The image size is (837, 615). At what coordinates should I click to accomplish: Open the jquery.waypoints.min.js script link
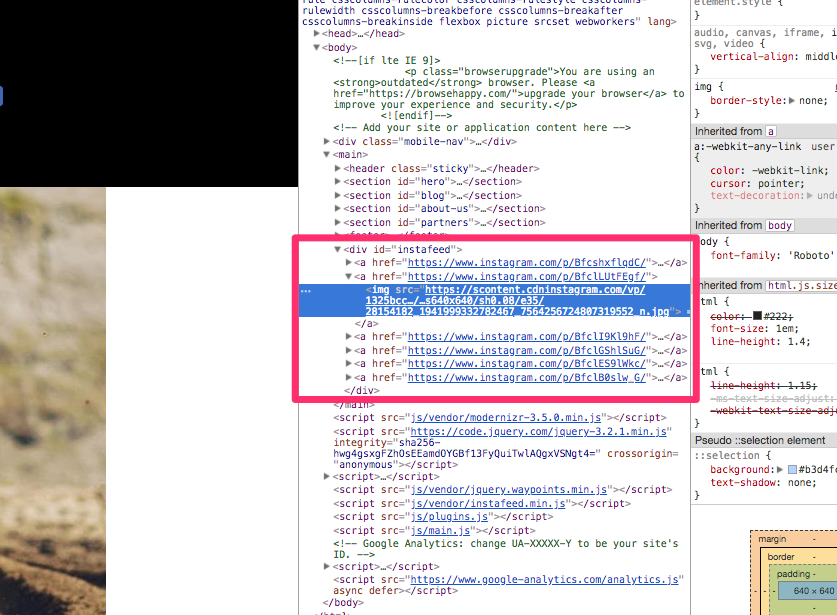(x=509, y=490)
